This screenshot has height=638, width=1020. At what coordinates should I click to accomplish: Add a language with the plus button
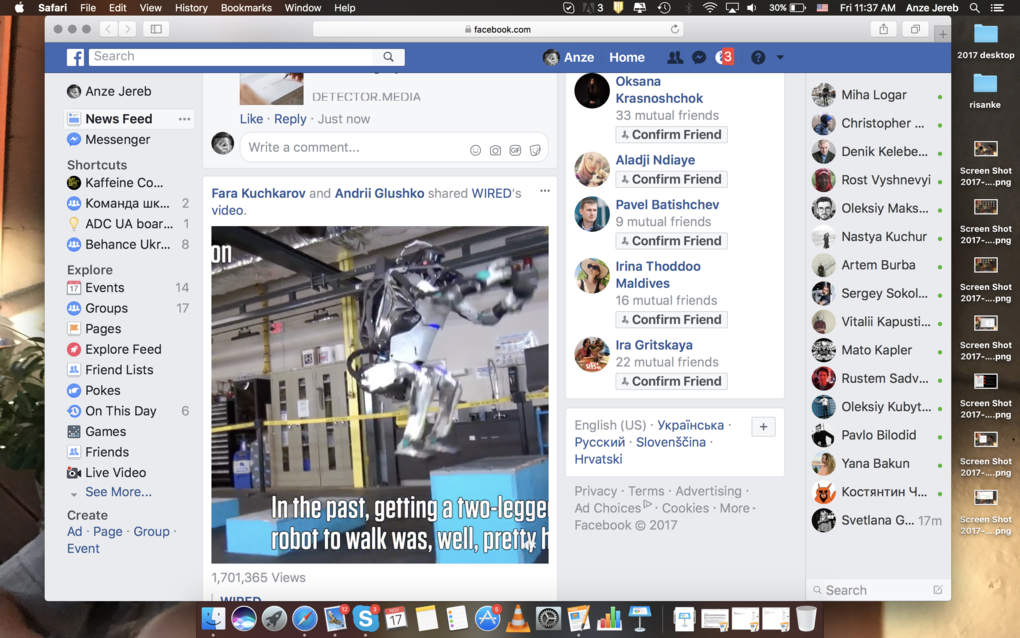coord(763,427)
